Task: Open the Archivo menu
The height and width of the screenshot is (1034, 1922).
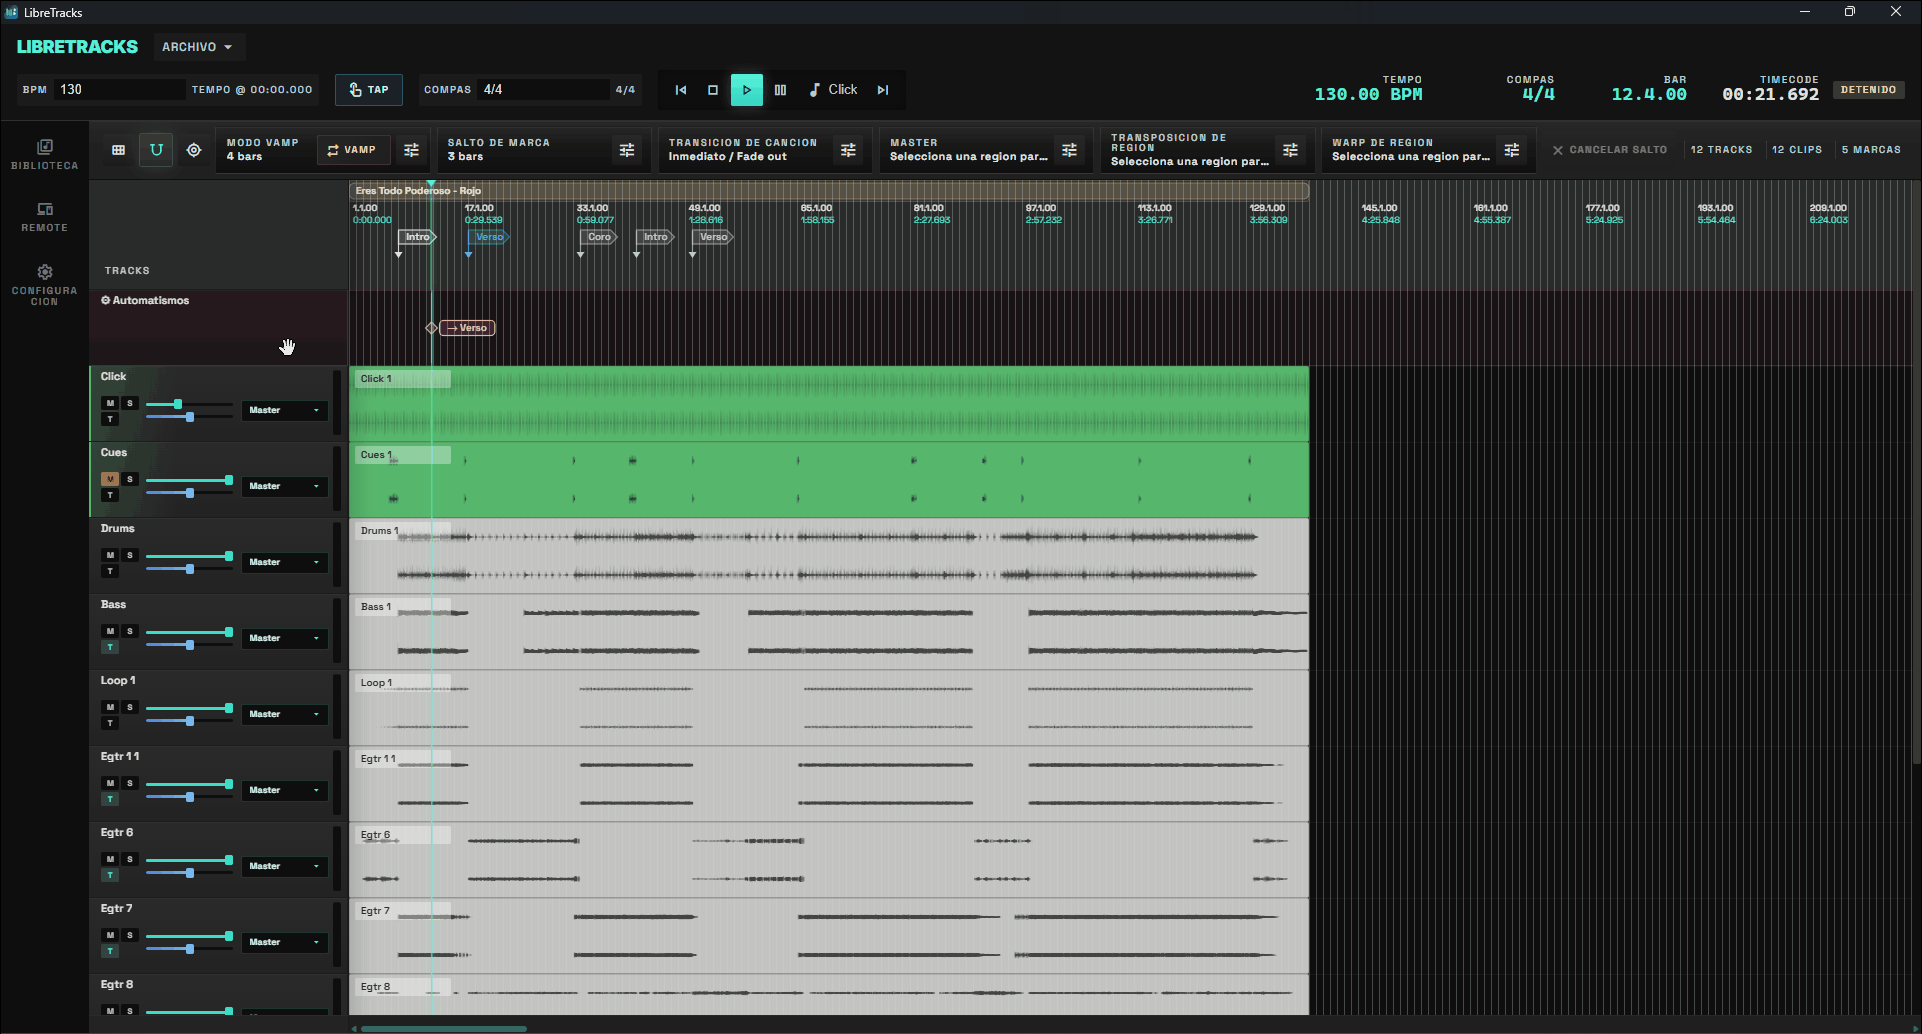Action: [198, 47]
